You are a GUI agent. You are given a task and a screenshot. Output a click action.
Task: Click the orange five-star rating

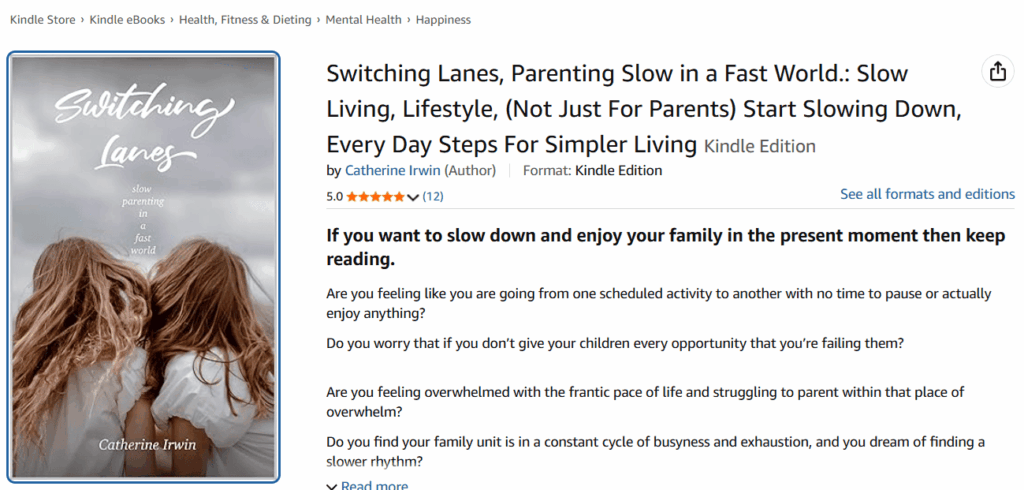(376, 197)
